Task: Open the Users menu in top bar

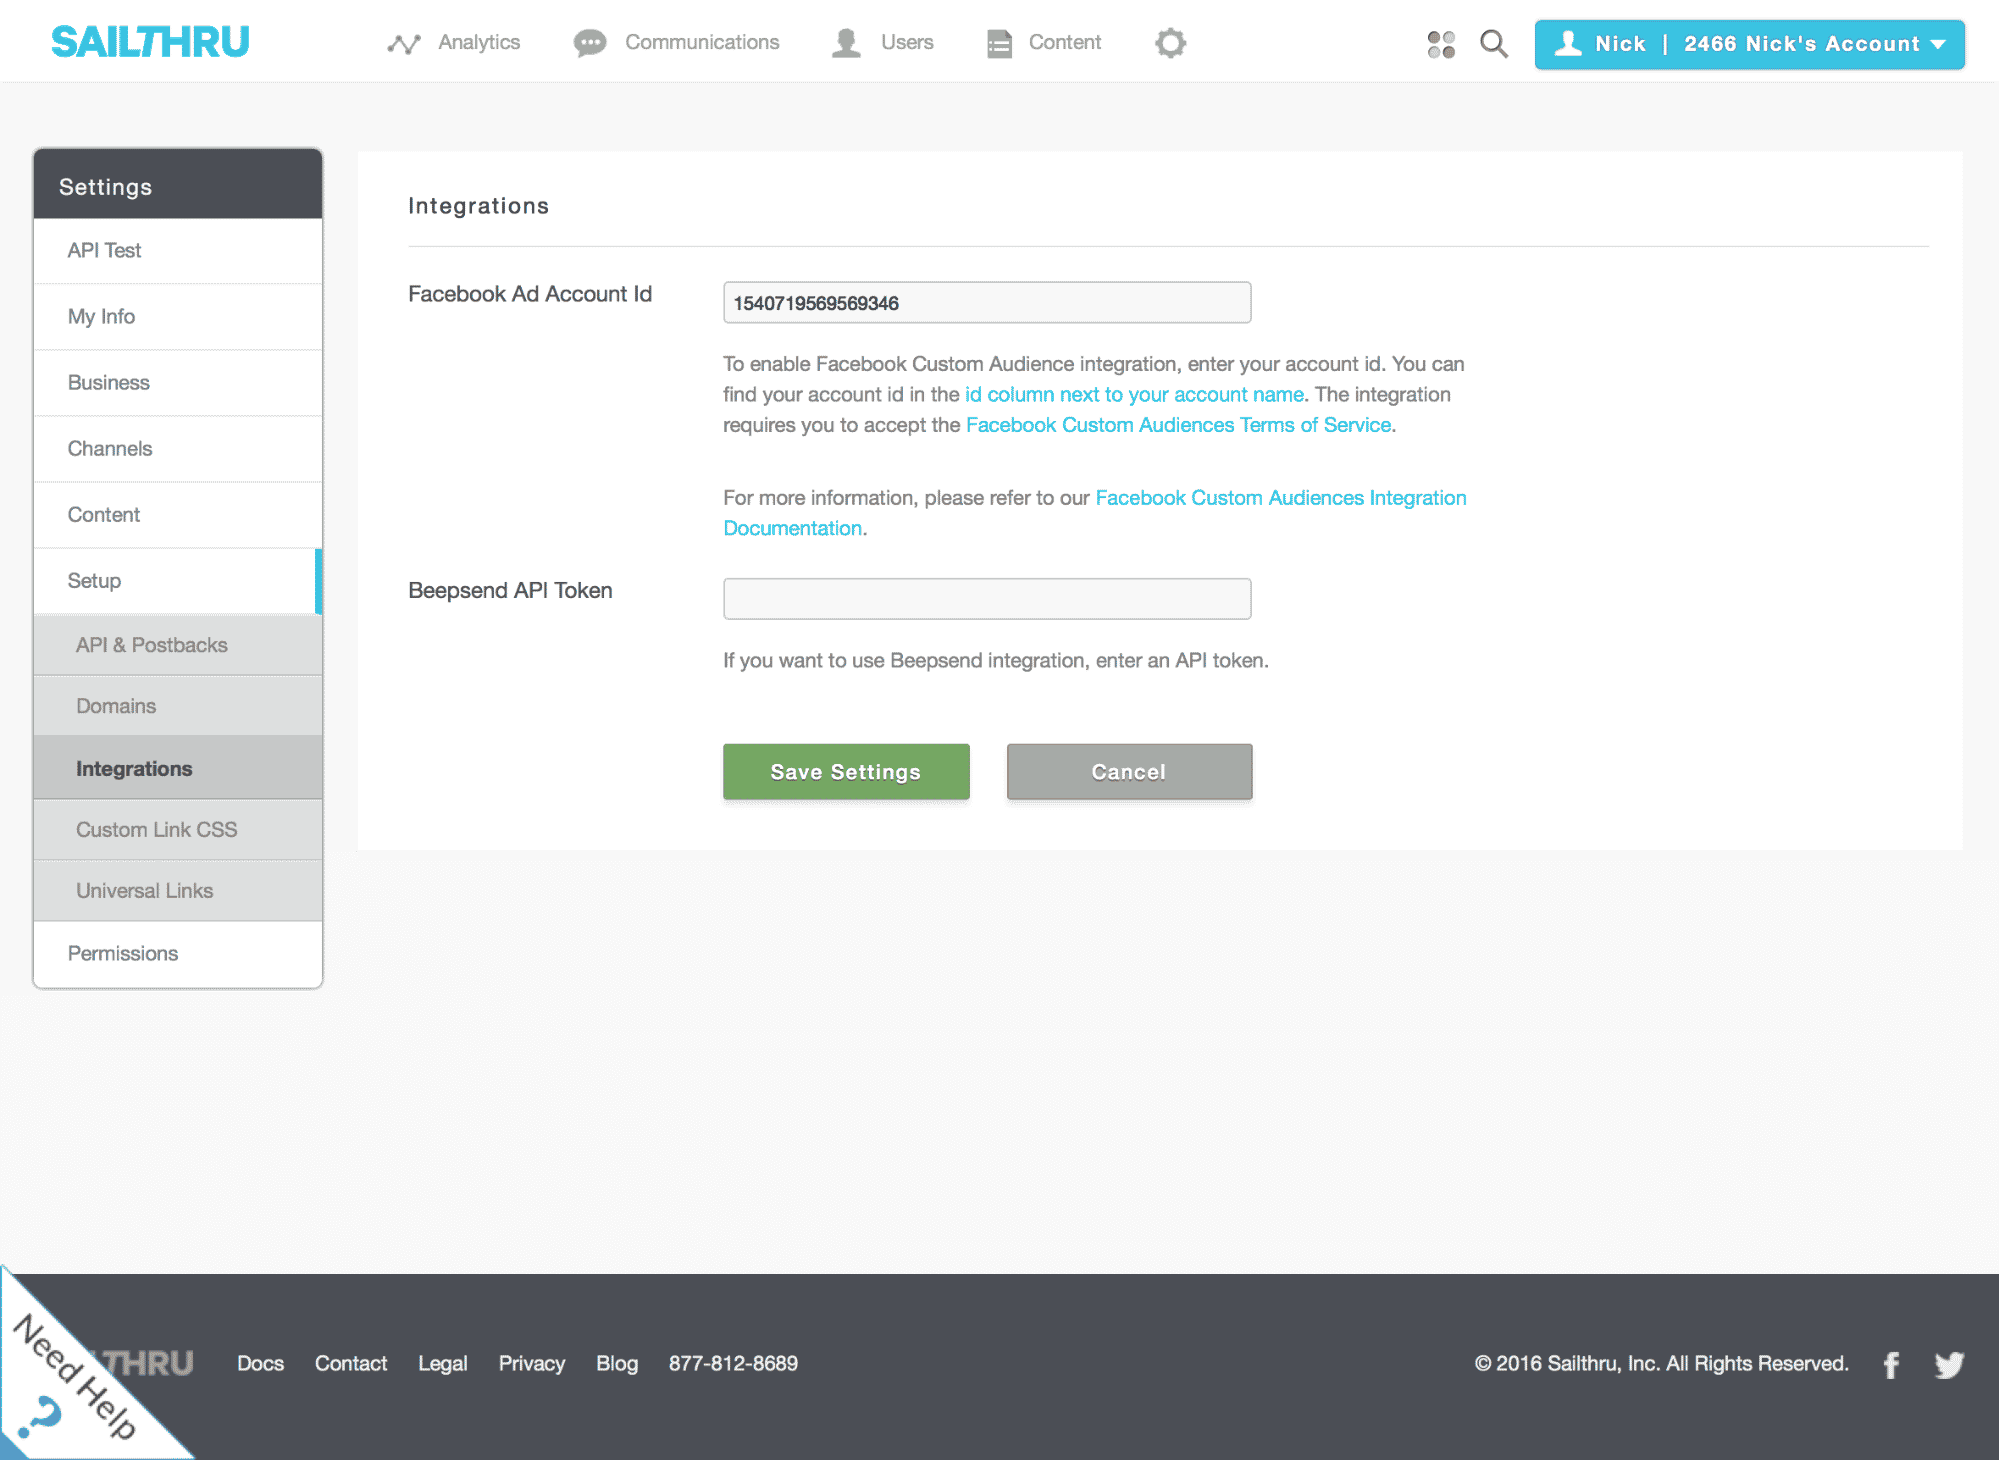Action: (883, 43)
